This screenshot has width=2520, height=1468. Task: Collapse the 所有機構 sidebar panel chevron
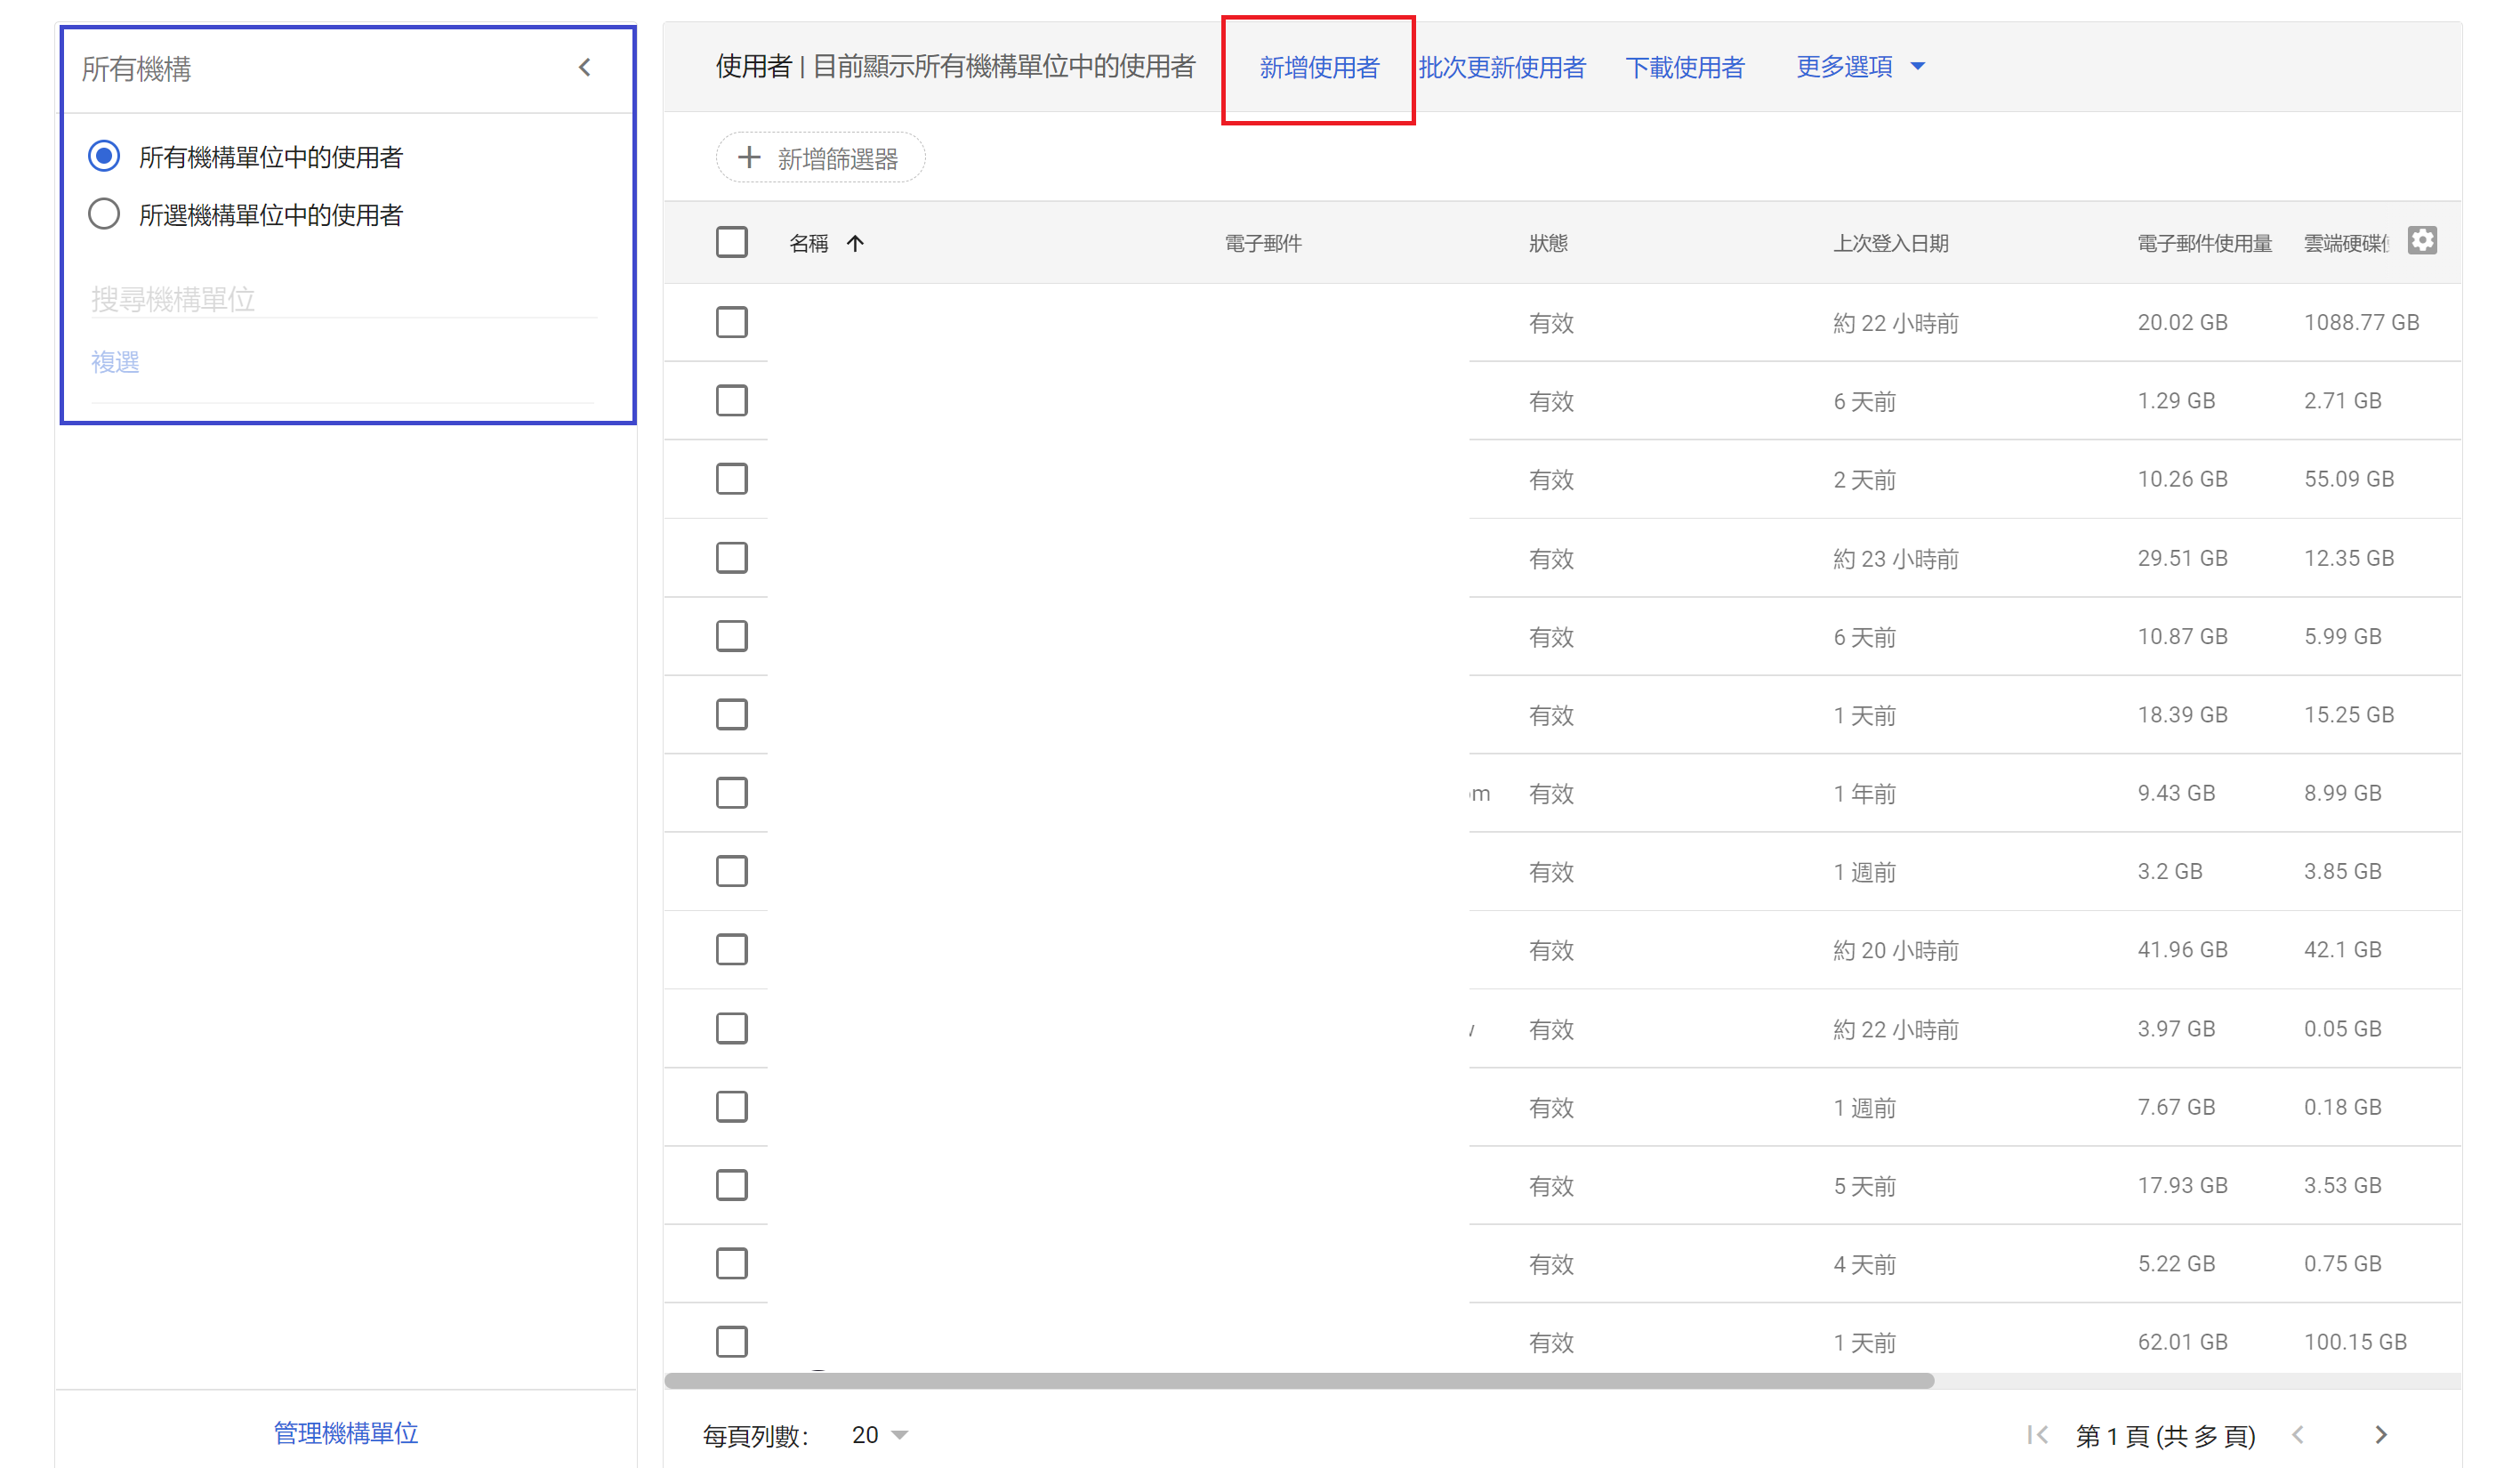coord(585,68)
